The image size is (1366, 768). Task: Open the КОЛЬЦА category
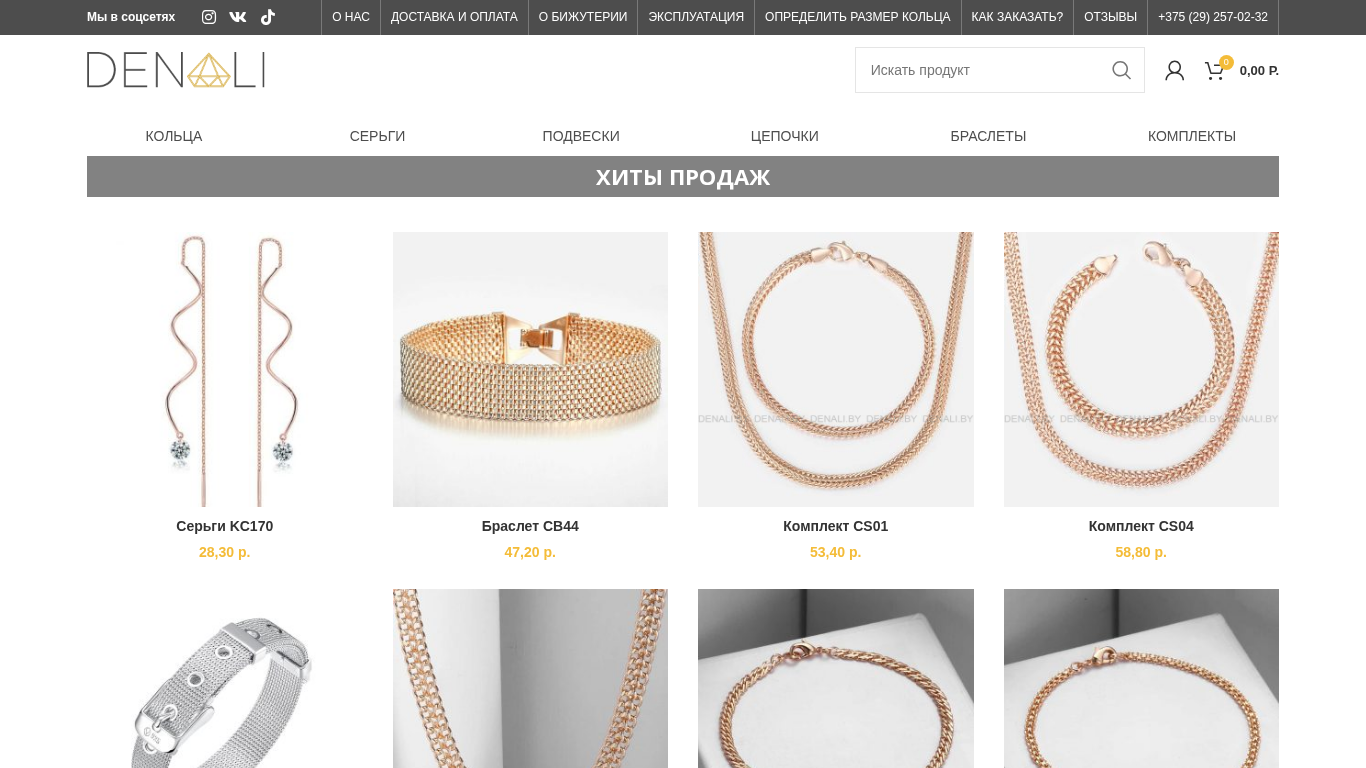pos(174,136)
